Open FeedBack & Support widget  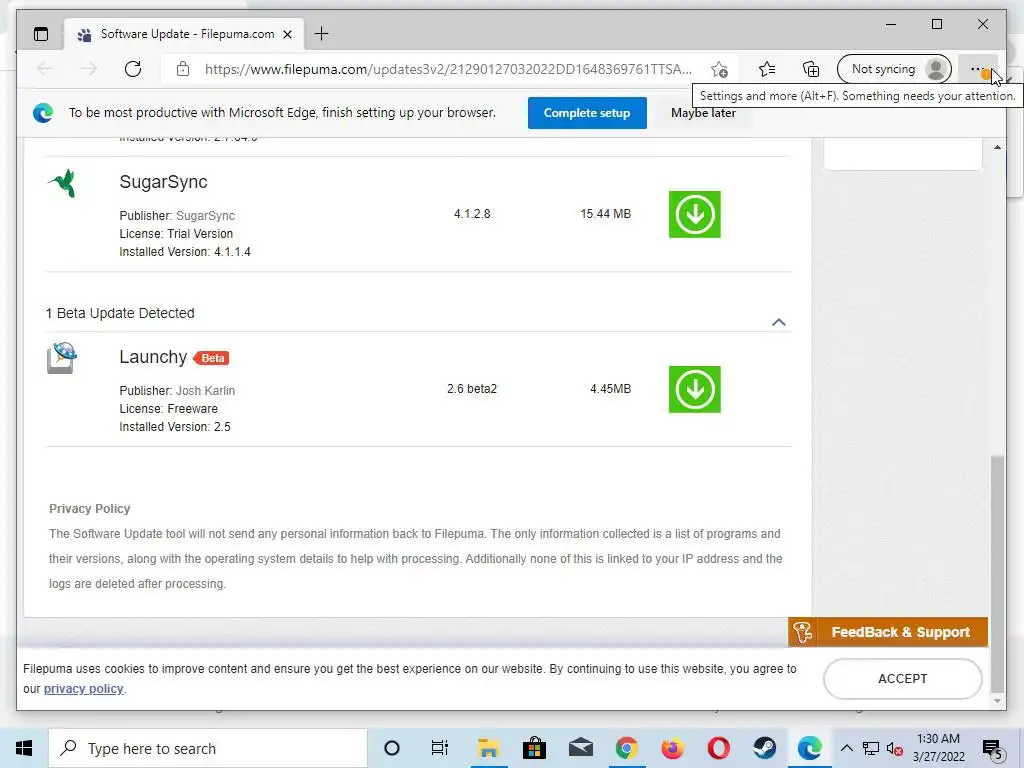tap(888, 632)
